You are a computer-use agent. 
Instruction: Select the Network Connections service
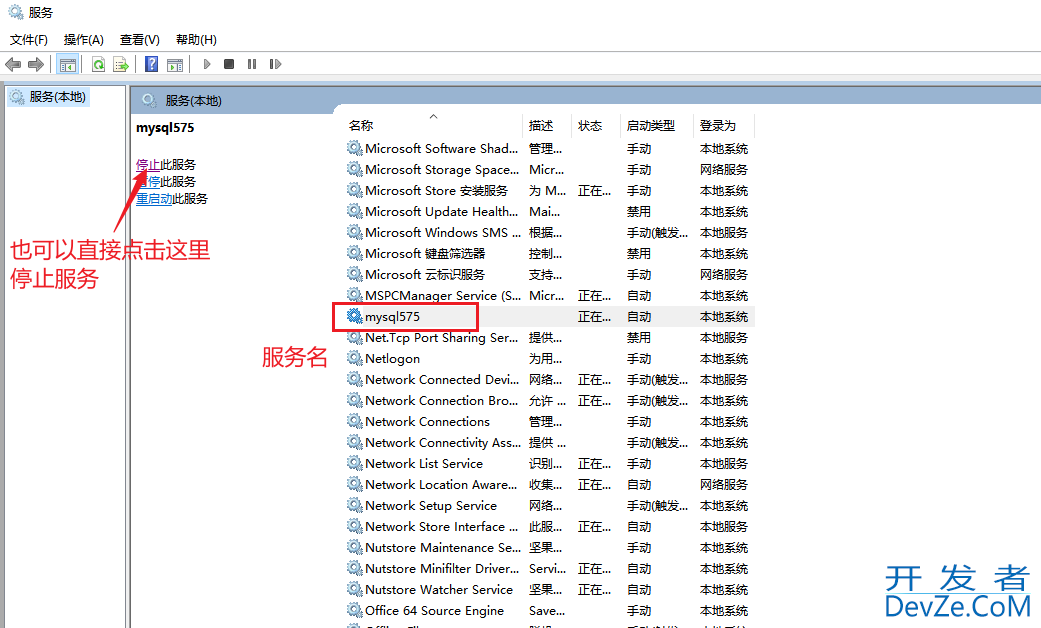pos(550,422)
